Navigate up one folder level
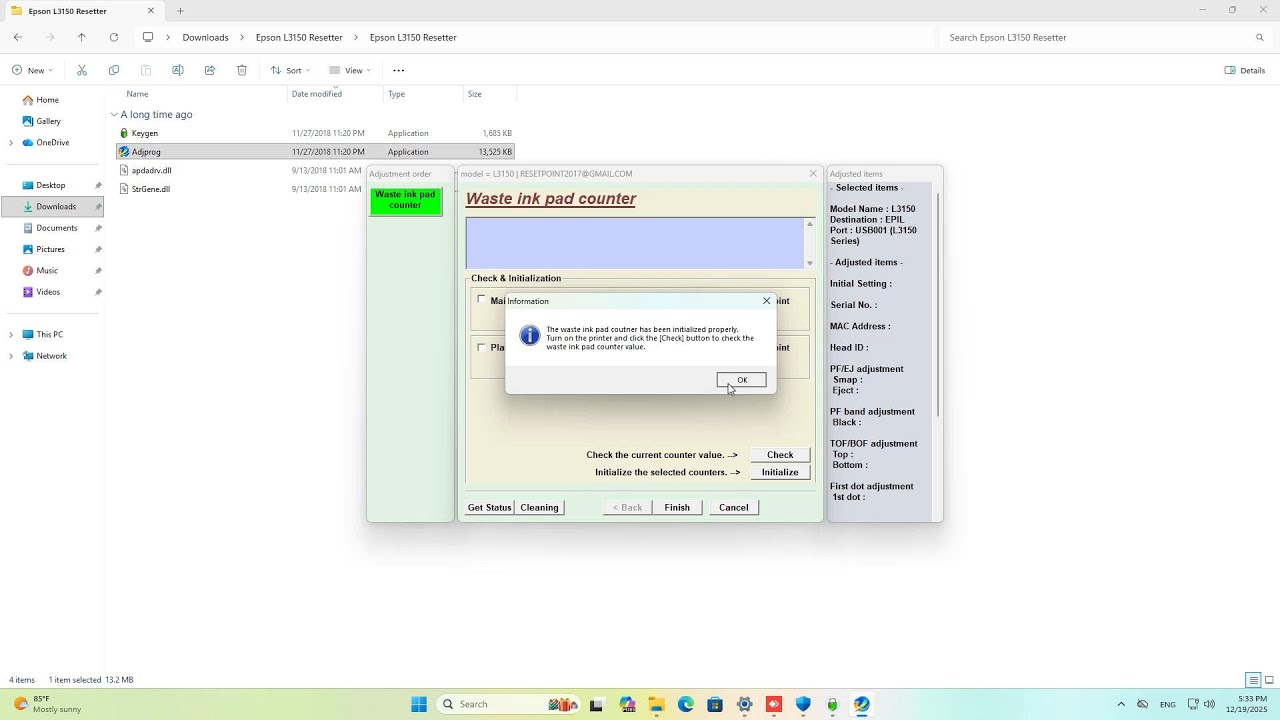The height and width of the screenshot is (720, 1280). pos(82,37)
